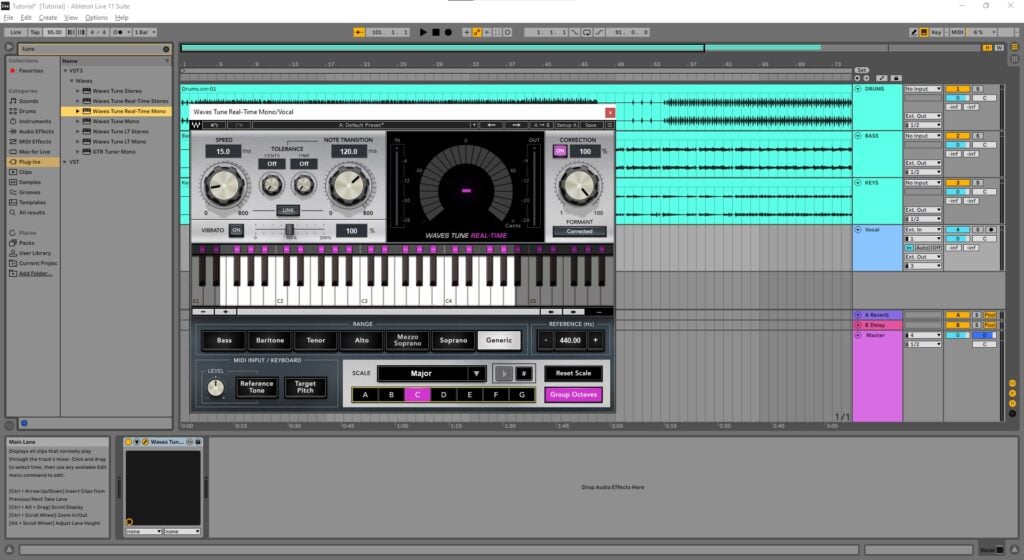Screen dimensions: 1024x560
Task: Select the Tenor range button
Action: pyautogui.click(x=315, y=340)
